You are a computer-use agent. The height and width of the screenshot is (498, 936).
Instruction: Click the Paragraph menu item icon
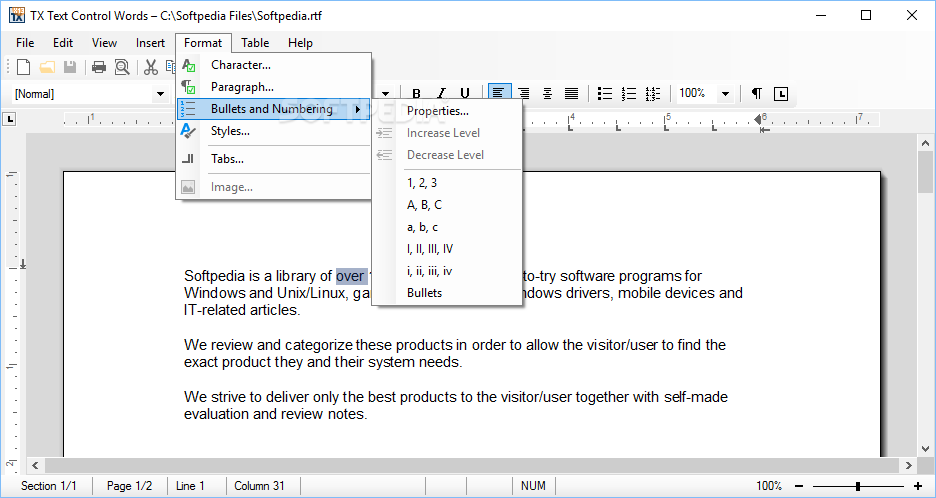point(189,87)
